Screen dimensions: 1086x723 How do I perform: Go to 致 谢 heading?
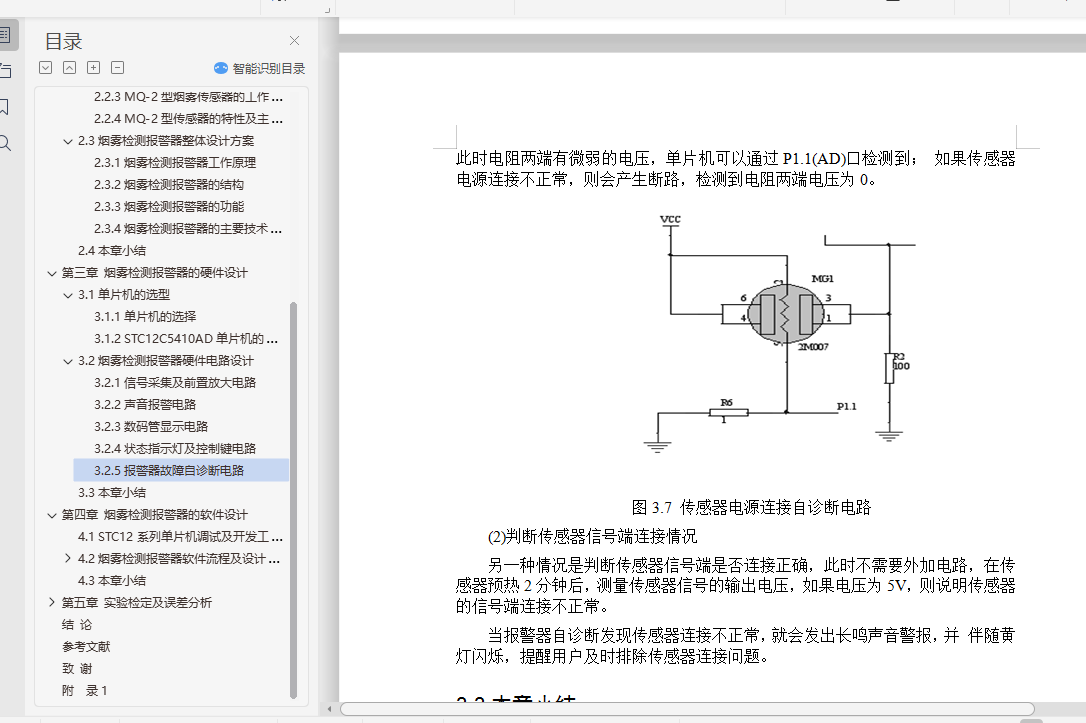point(77,669)
